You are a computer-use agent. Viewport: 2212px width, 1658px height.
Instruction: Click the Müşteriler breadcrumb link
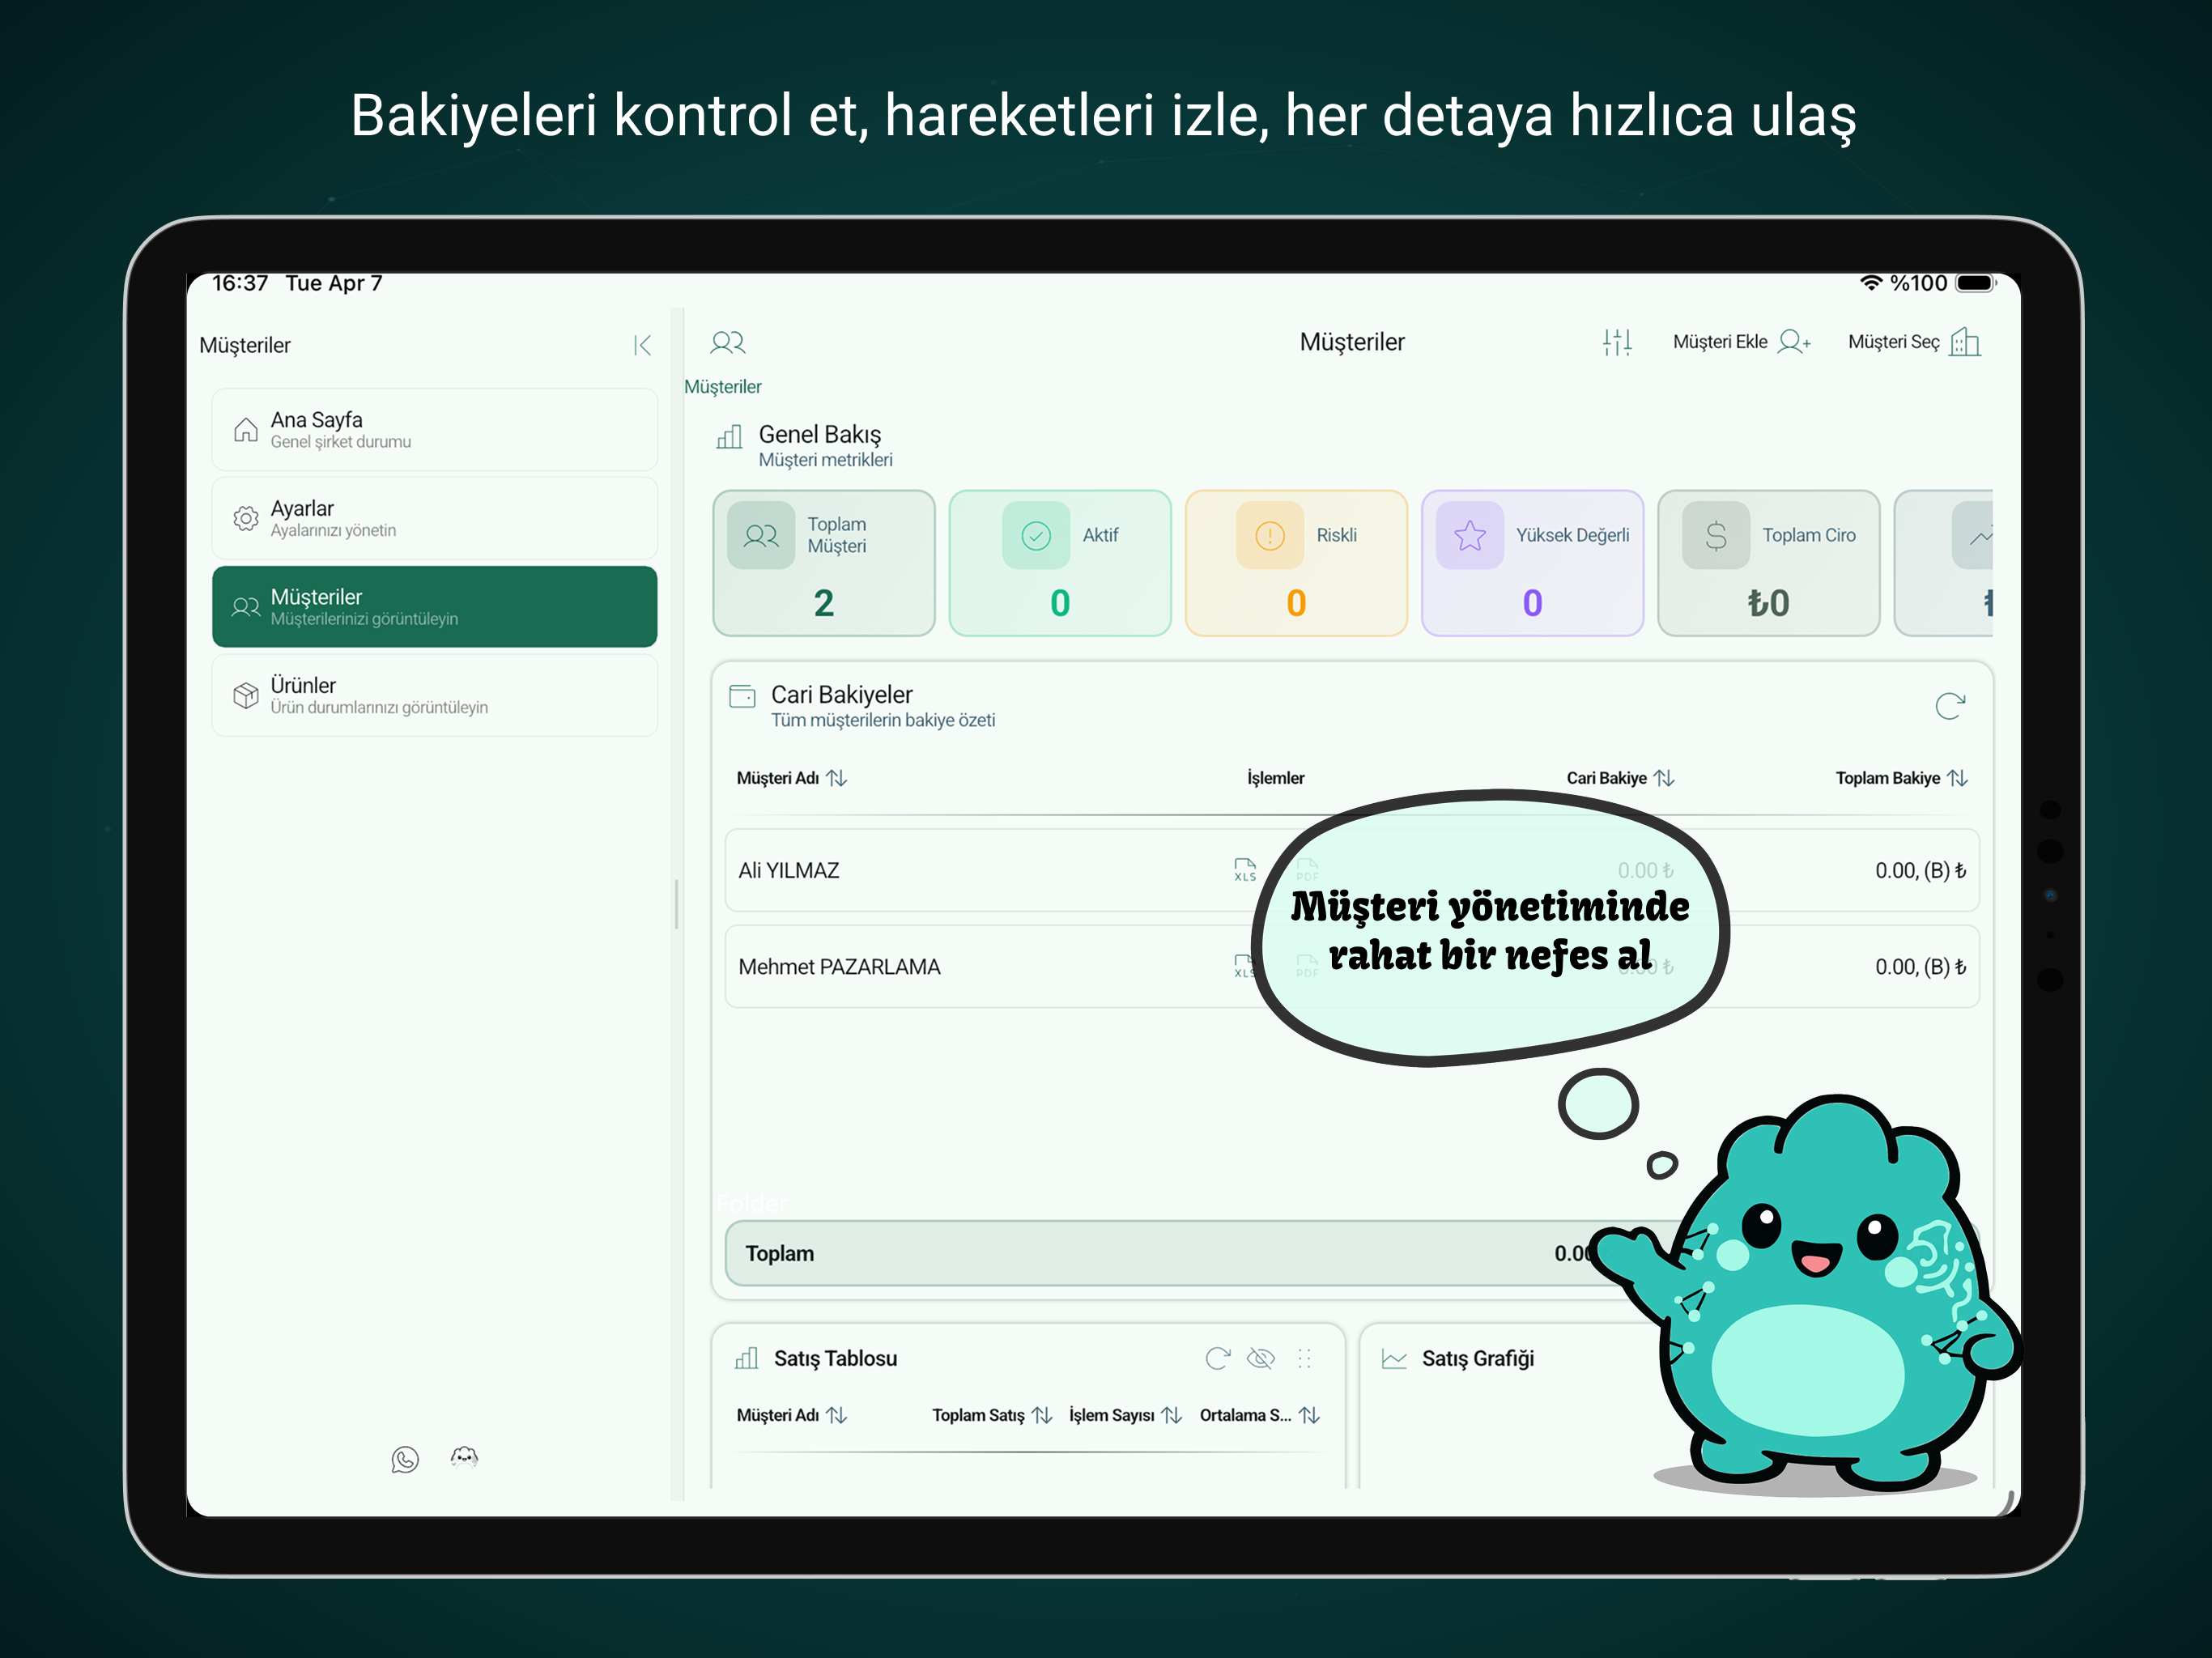(x=722, y=387)
